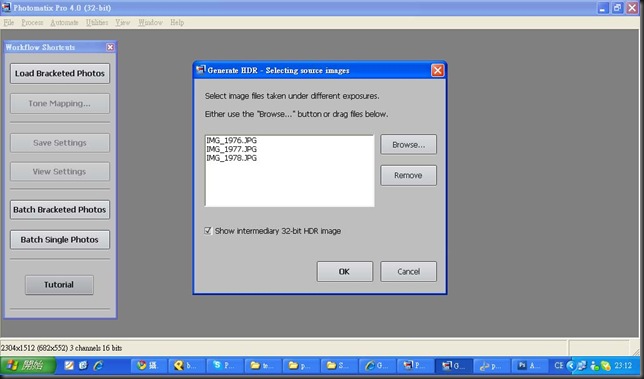
Task: Launch Internet Explorer from quick launch
Action: [98, 365]
